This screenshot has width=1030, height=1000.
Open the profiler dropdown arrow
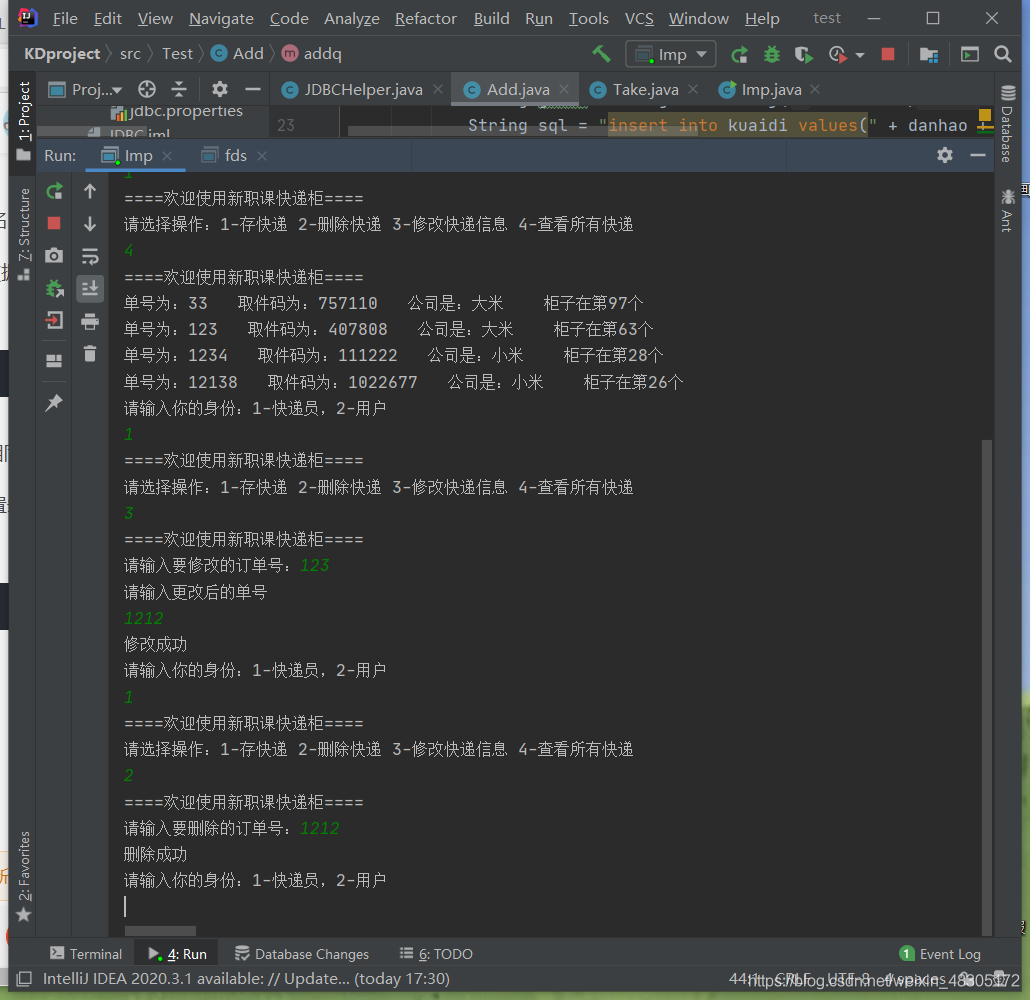[x=858, y=54]
